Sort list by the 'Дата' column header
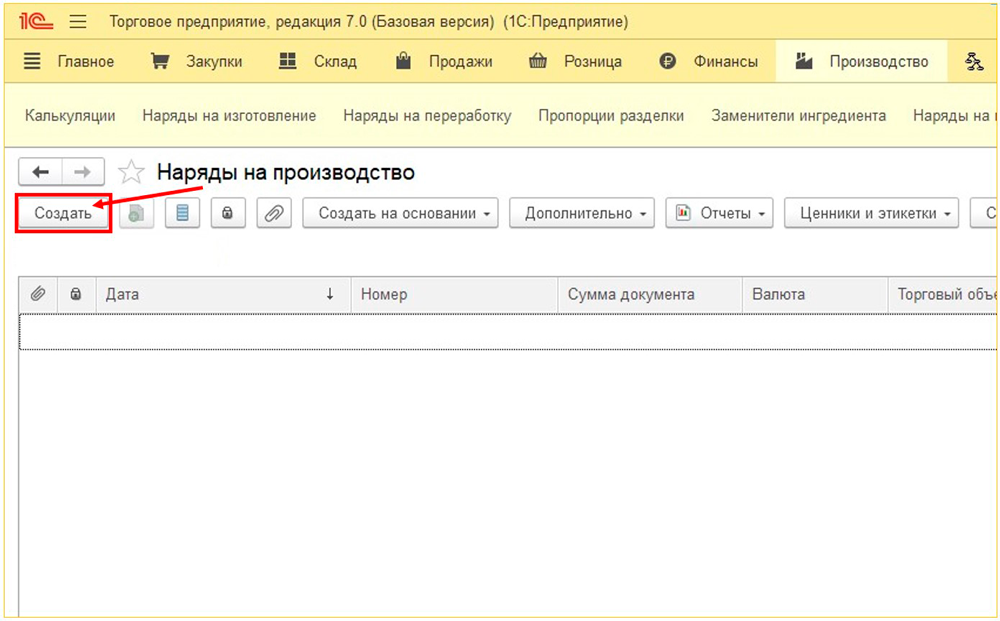1000x621 pixels. point(220,294)
